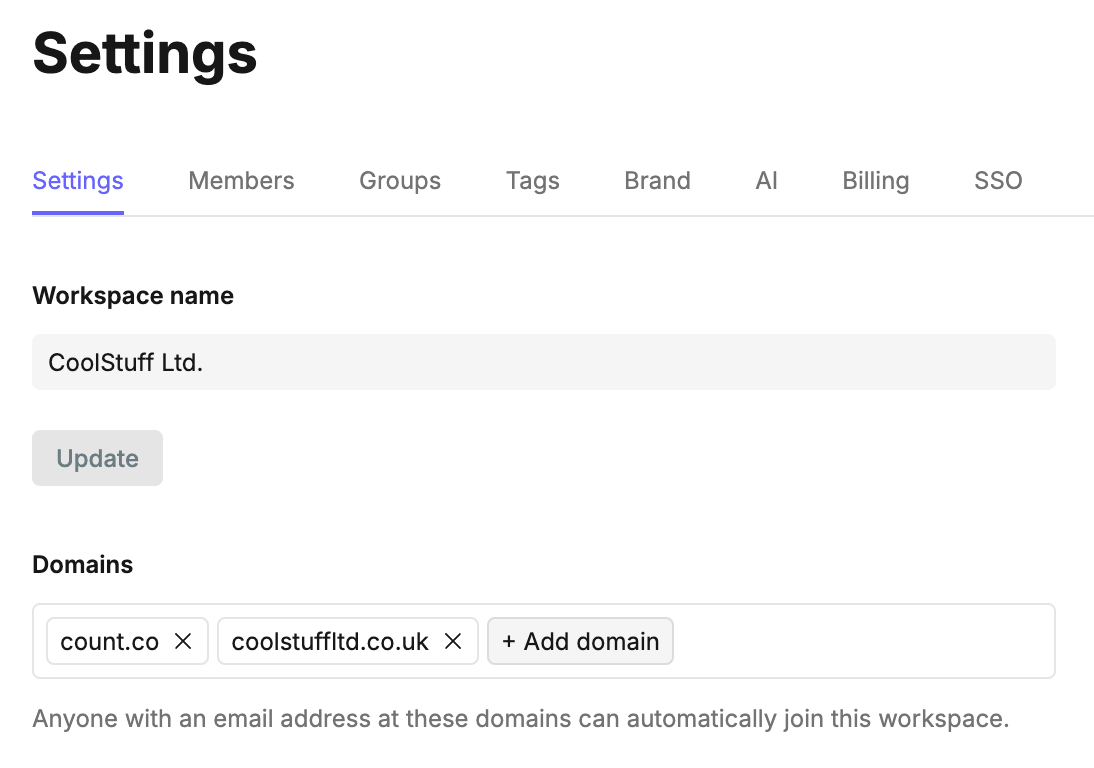The image size is (1094, 768).
Task: Click the Add domain button
Action: coord(580,642)
